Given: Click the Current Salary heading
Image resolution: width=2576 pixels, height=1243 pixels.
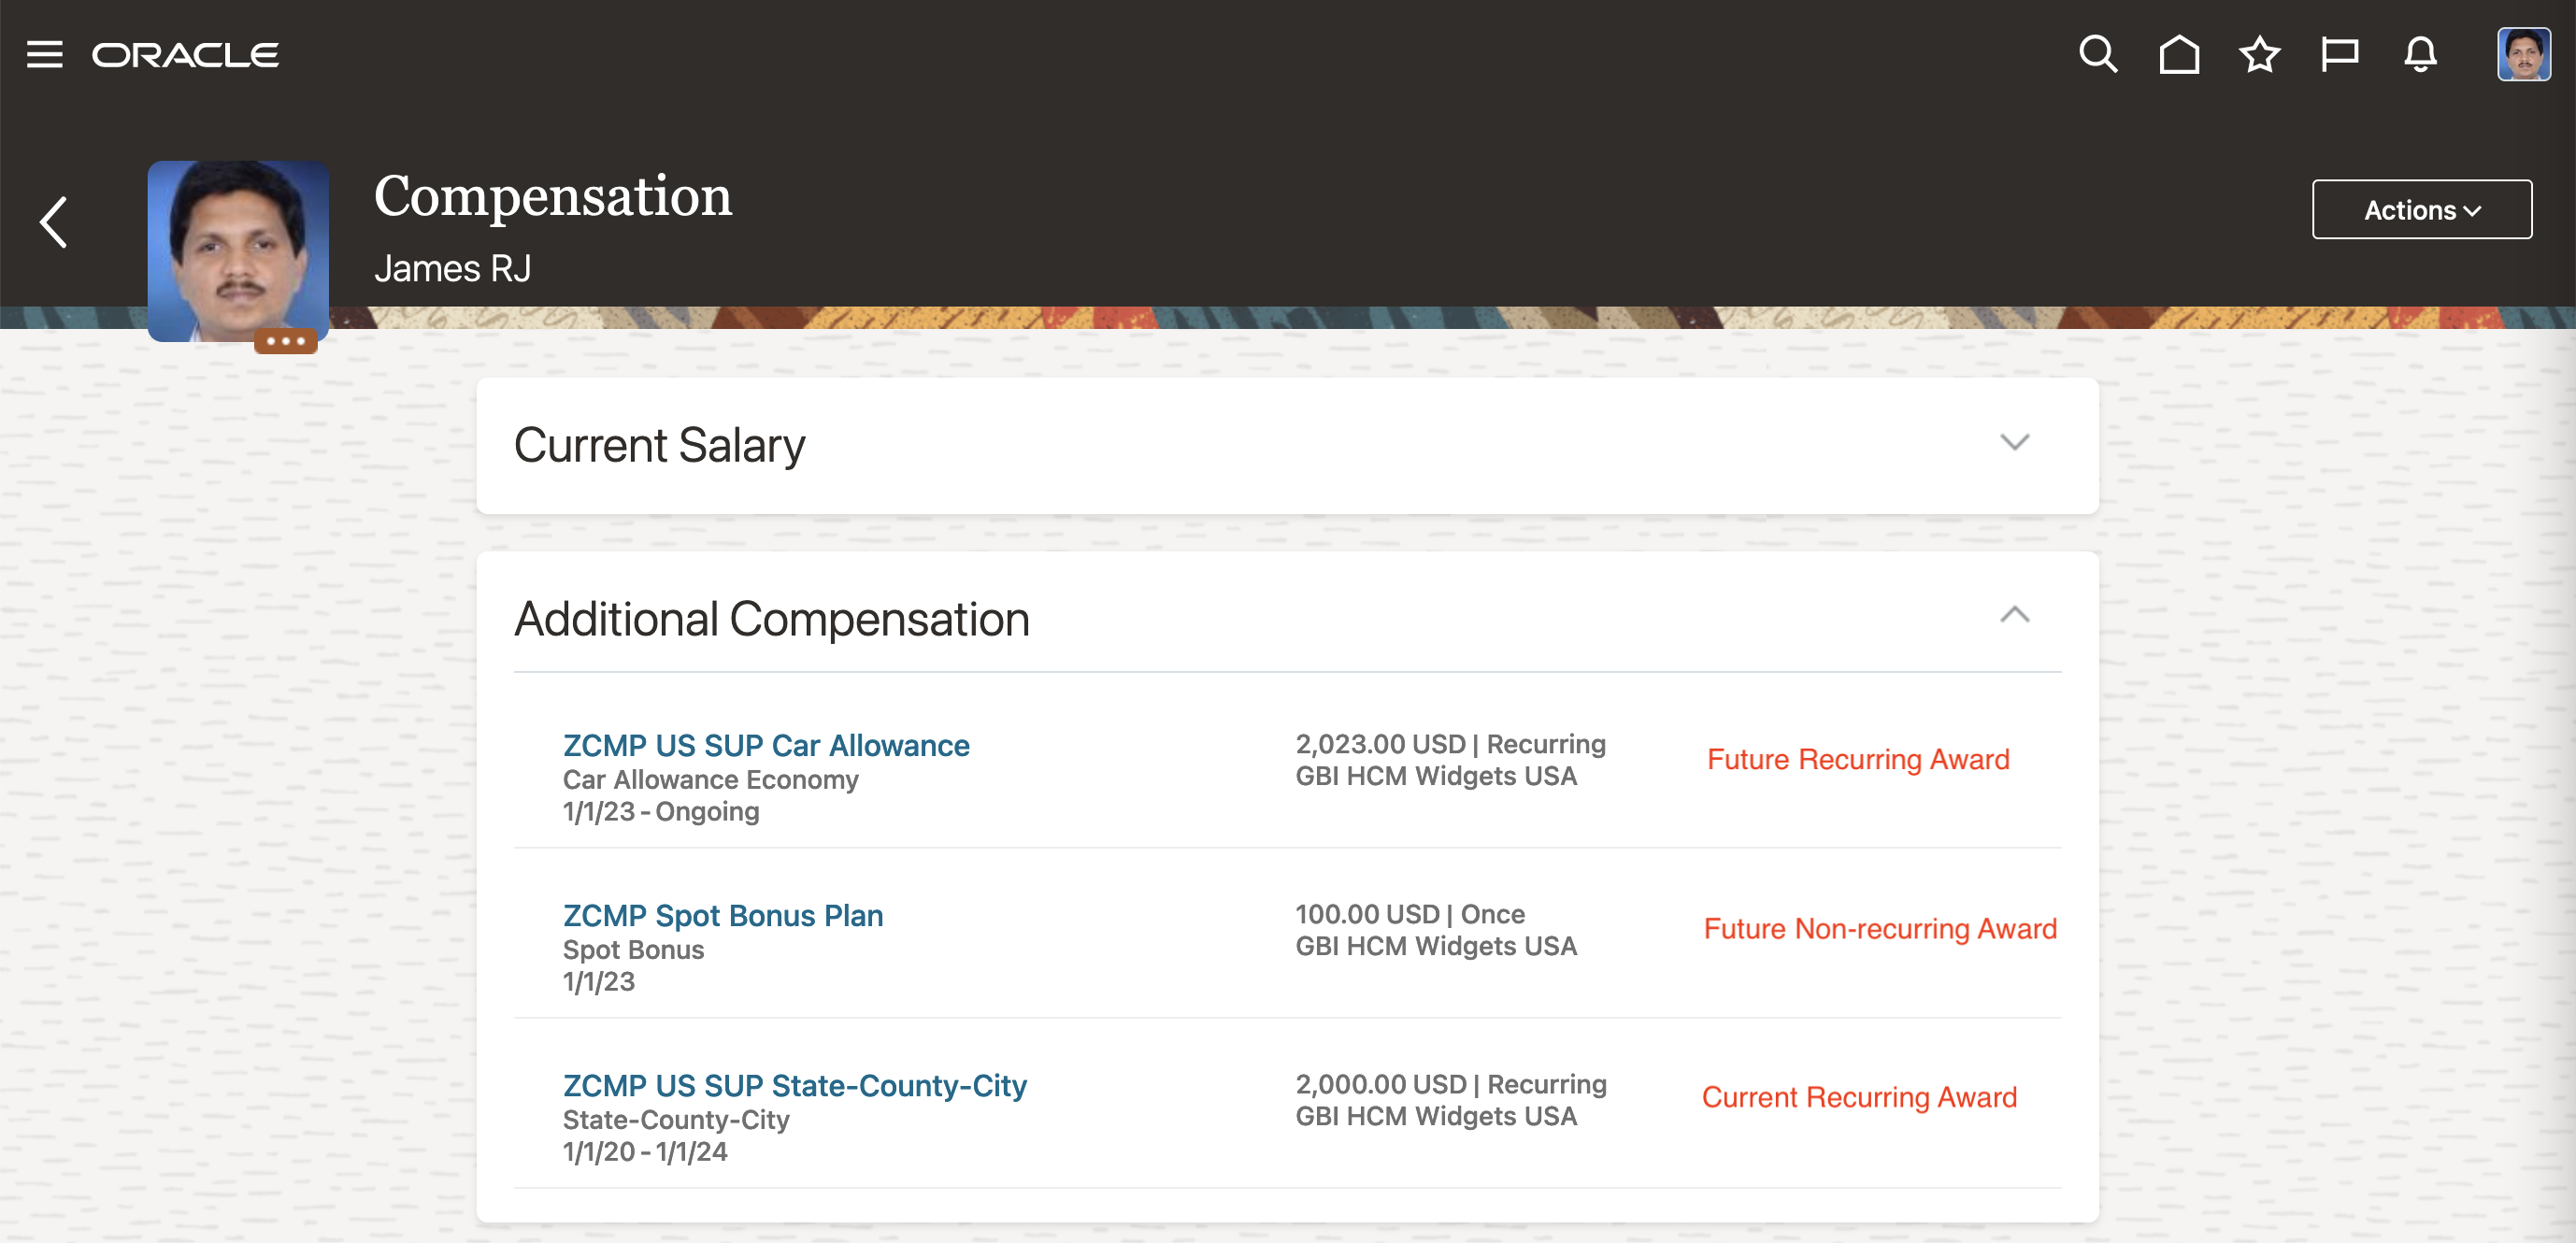Looking at the screenshot, I should click(x=660, y=445).
